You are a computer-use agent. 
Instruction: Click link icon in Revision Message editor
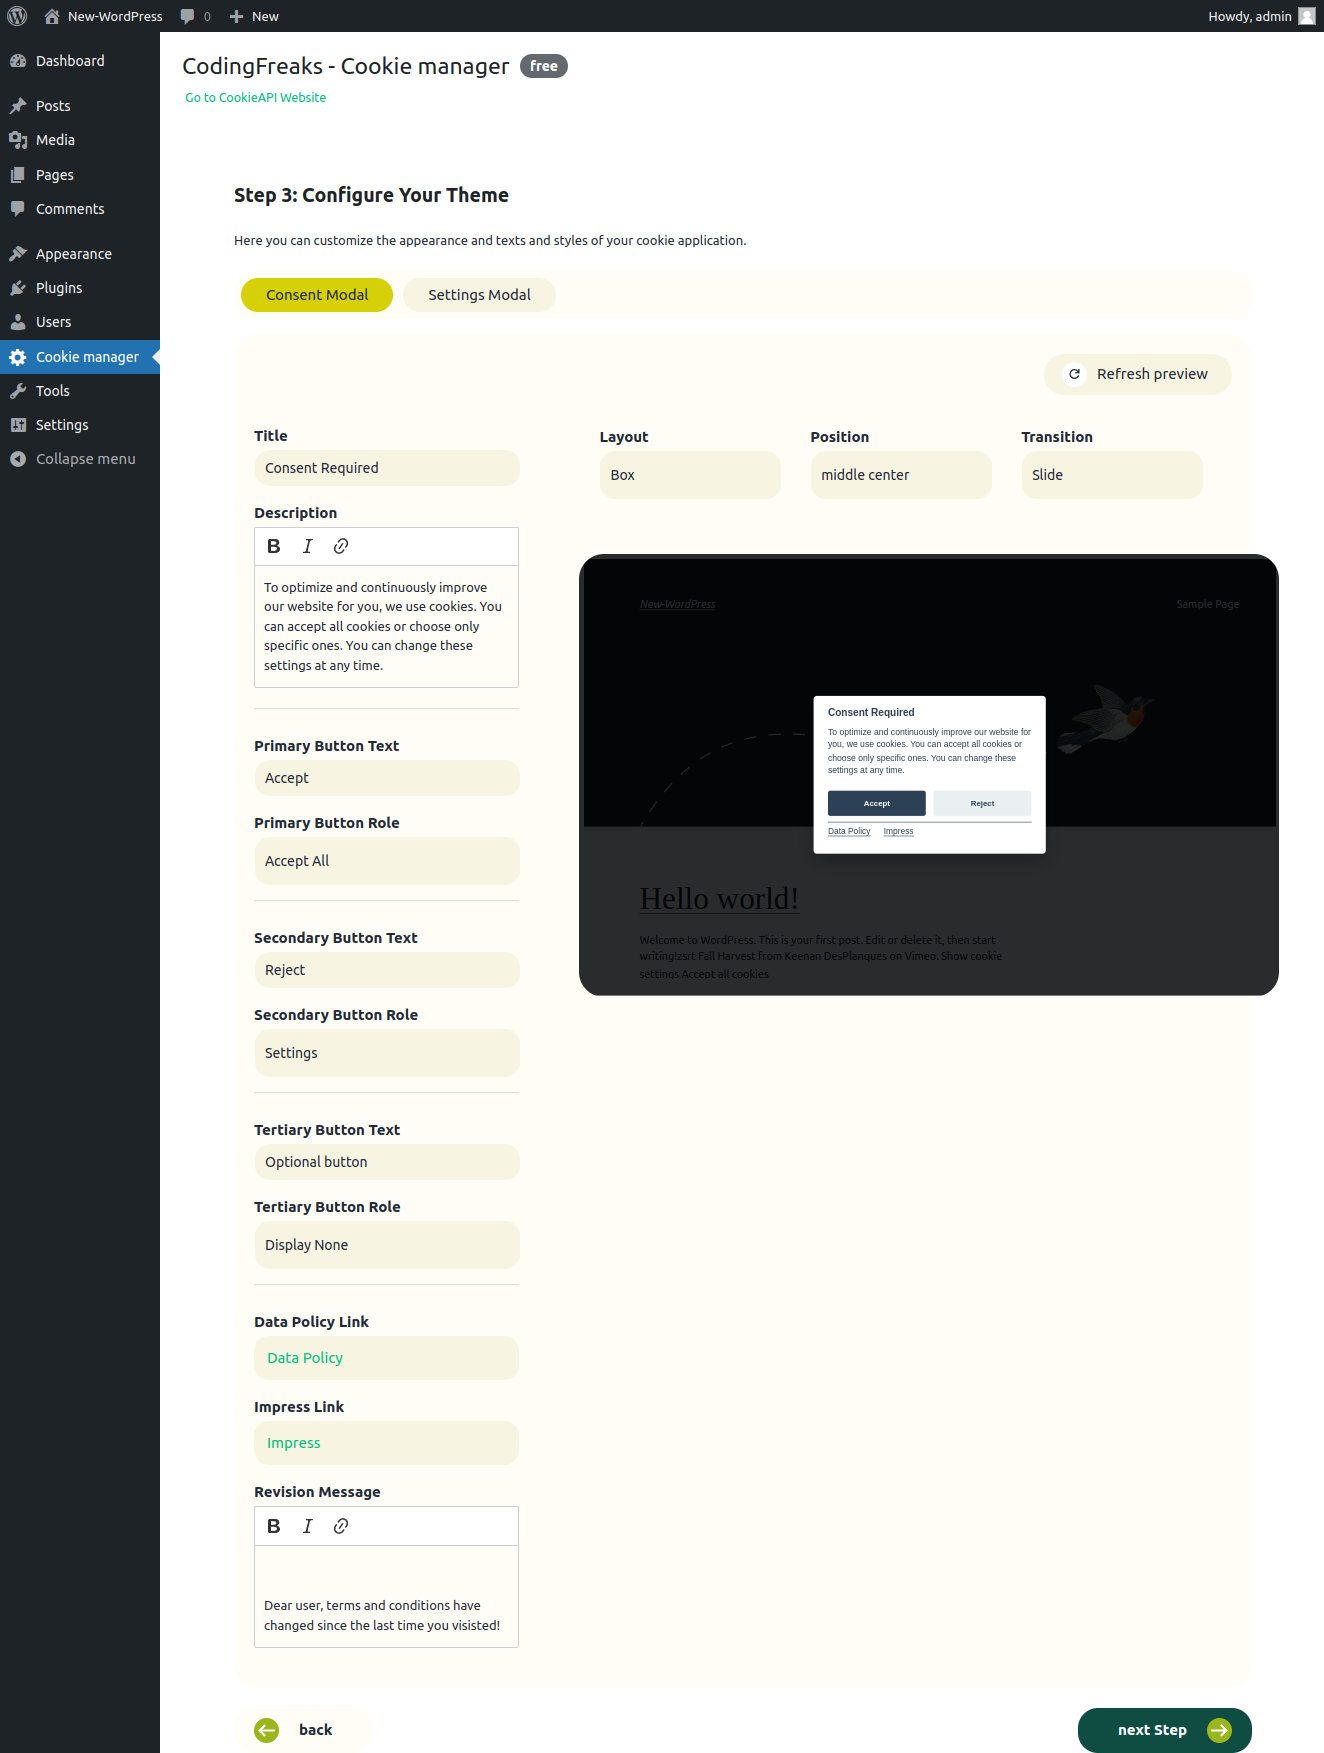(341, 1526)
